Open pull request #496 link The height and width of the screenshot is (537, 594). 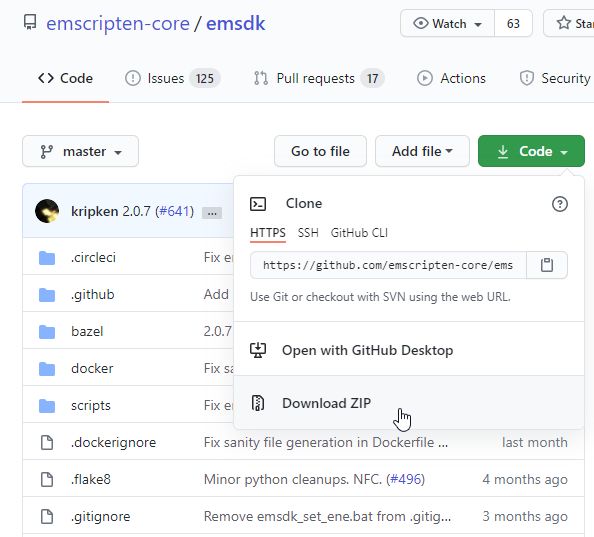[x=405, y=479]
